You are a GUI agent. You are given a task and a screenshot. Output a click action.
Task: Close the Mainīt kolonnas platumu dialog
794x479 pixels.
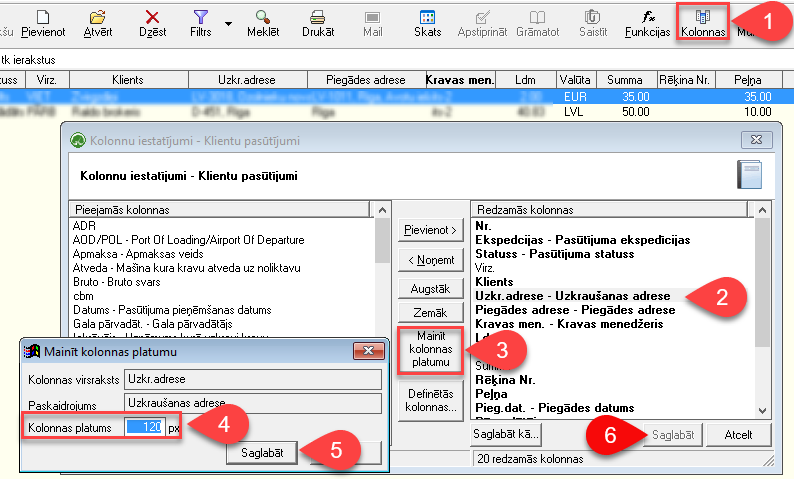point(368,350)
